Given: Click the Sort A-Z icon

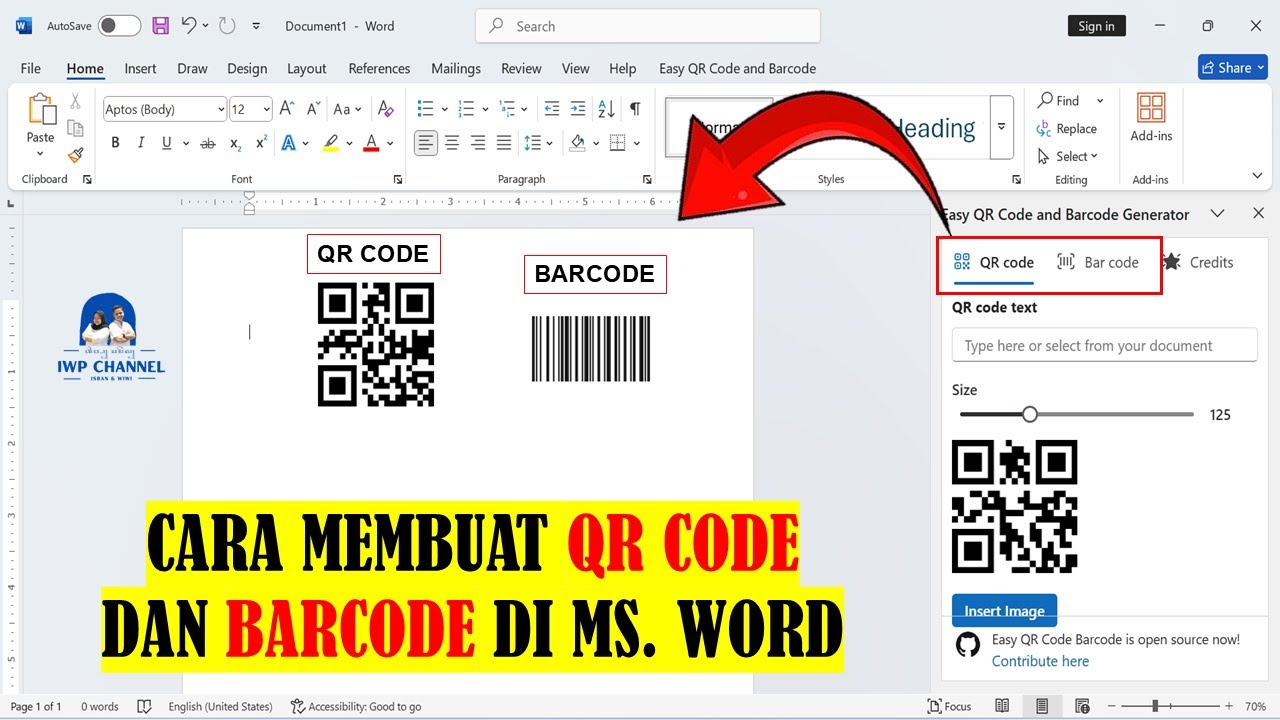Looking at the screenshot, I should pyautogui.click(x=606, y=109).
